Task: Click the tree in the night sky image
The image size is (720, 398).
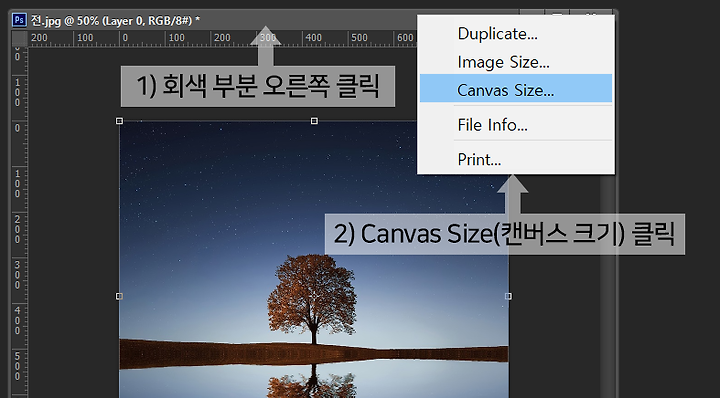Action: coord(312,298)
